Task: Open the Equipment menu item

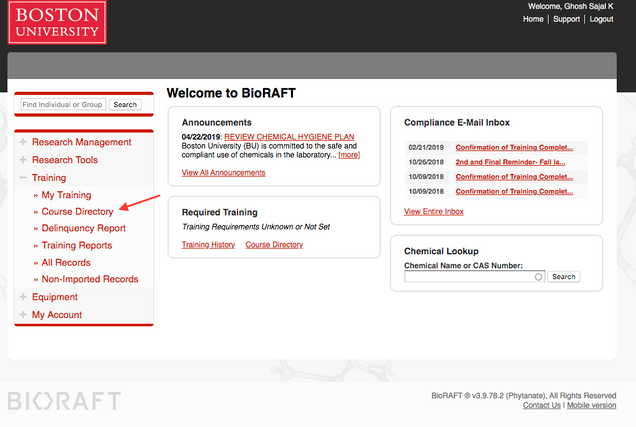Action: (55, 297)
